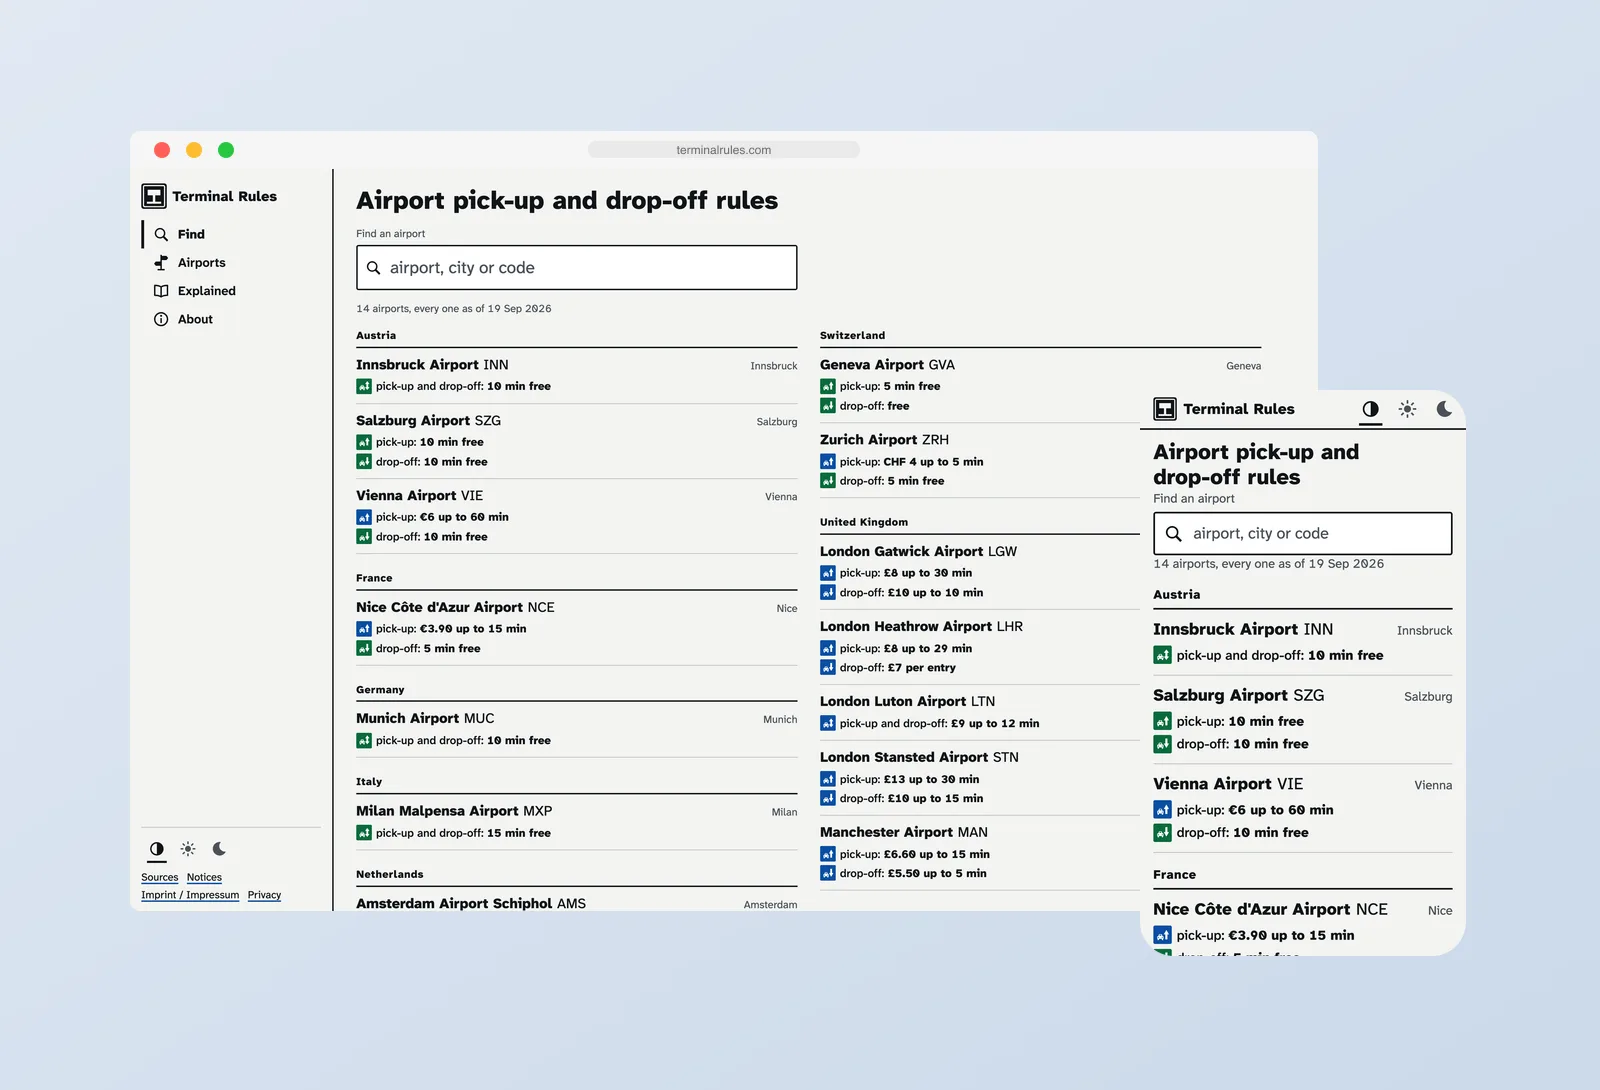Click blue pick-up icon for Nice Airport desktop

coord(364,629)
